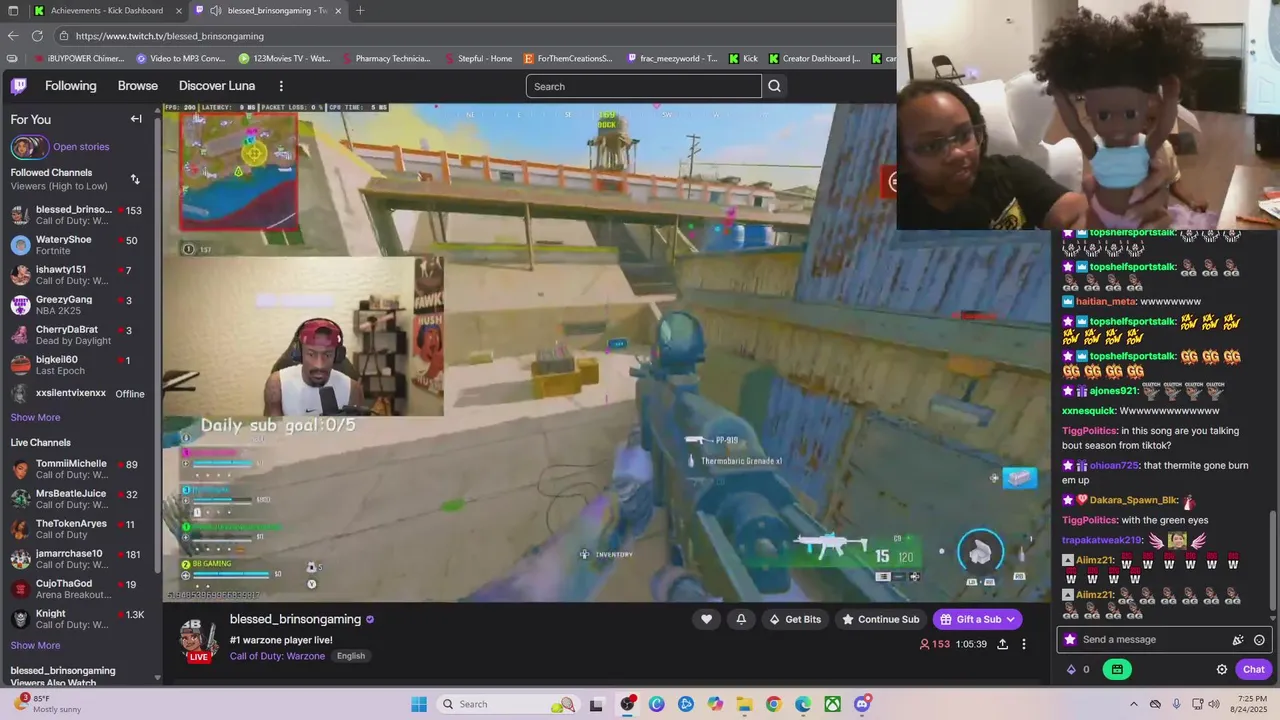The image size is (1280, 720).
Task: Open stream options three-dot menu
Action: [x=1024, y=644]
